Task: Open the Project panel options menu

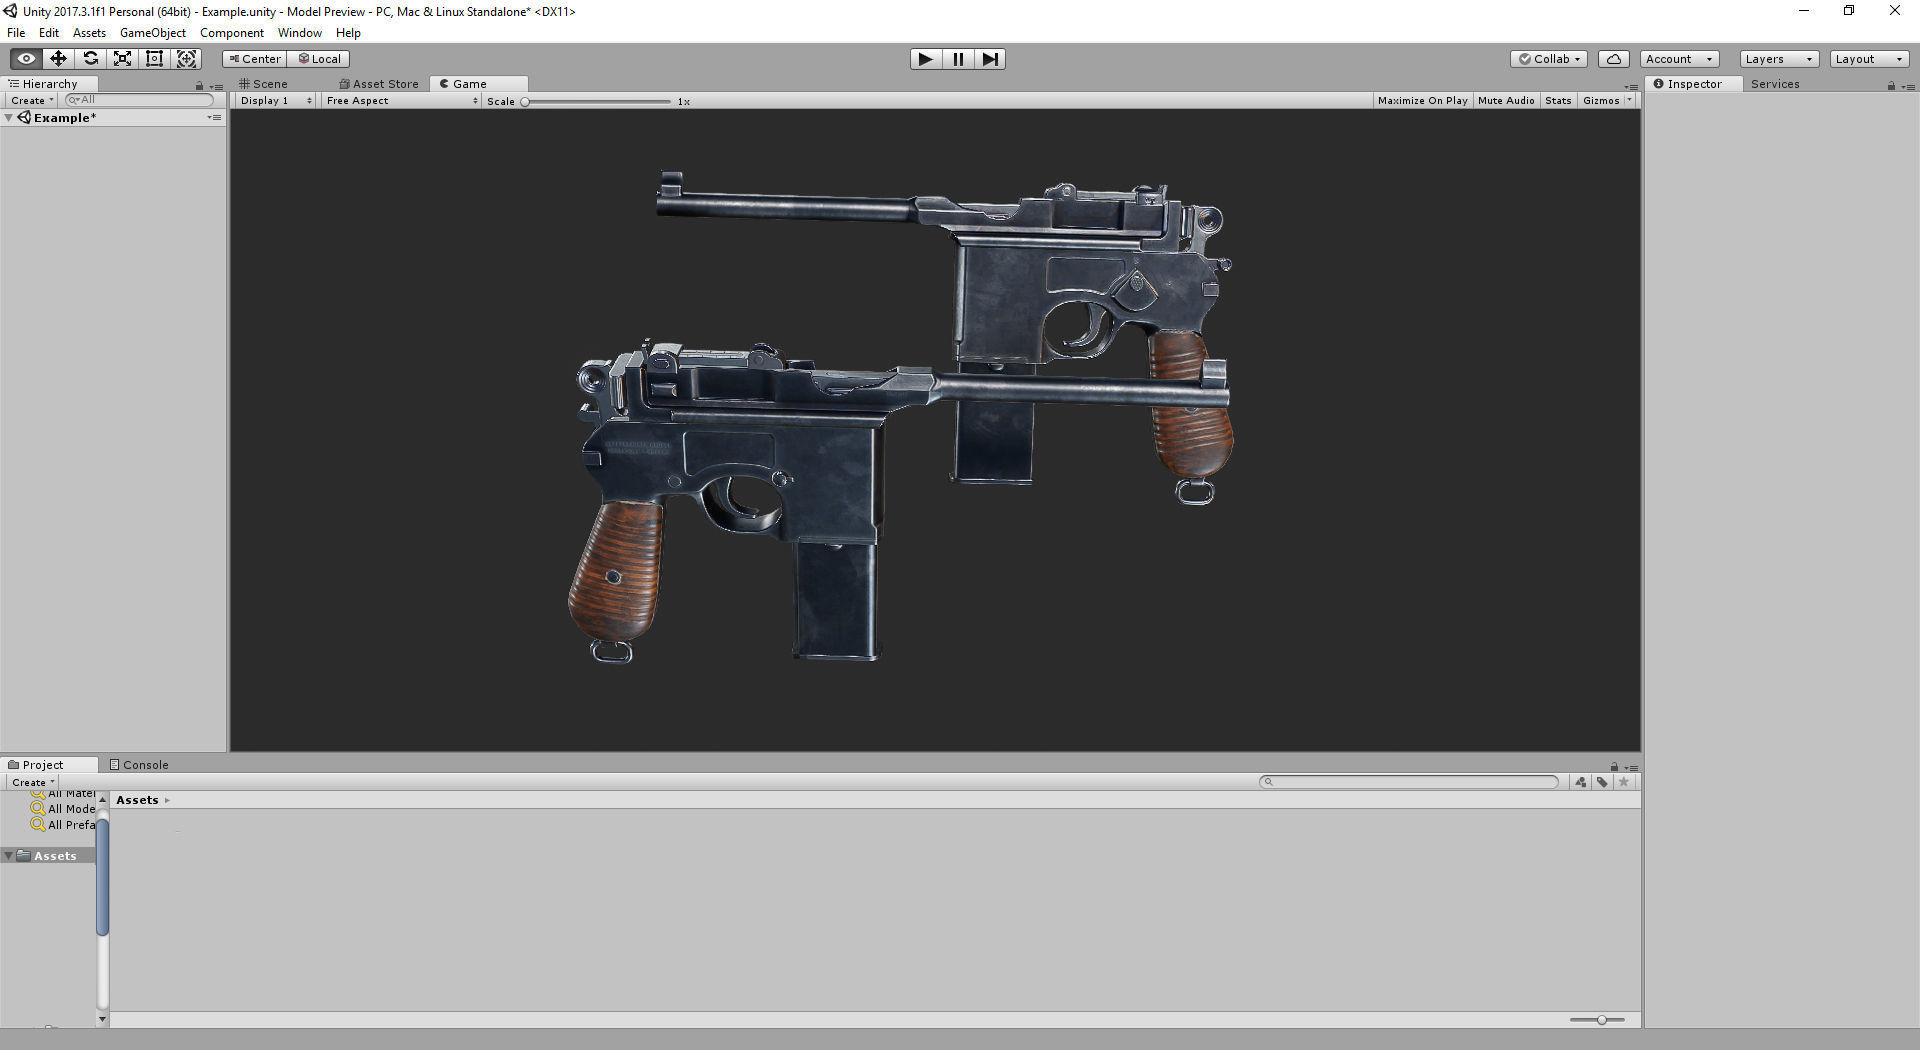Action: click(1631, 768)
